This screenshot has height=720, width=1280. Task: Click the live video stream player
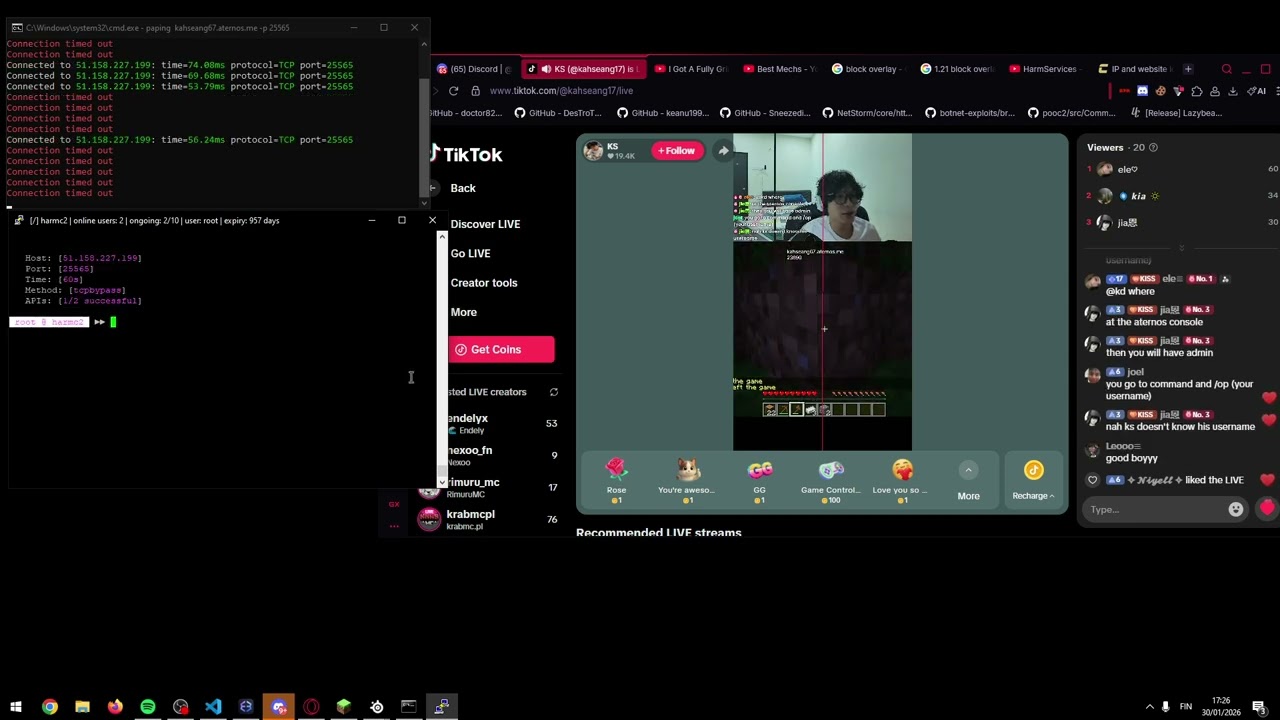click(822, 292)
